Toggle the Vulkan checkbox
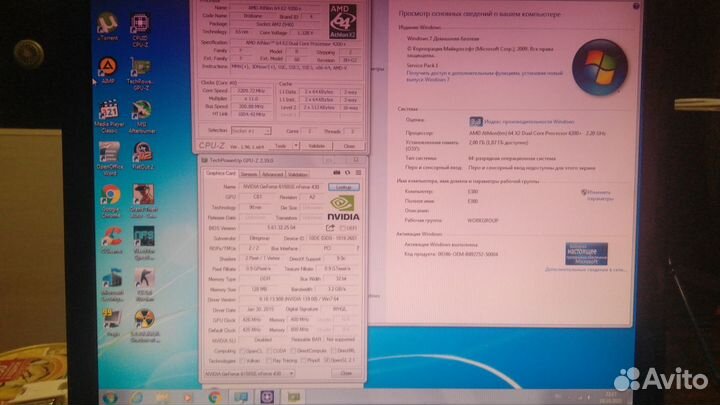 pyautogui.click(x=242, y=361)
